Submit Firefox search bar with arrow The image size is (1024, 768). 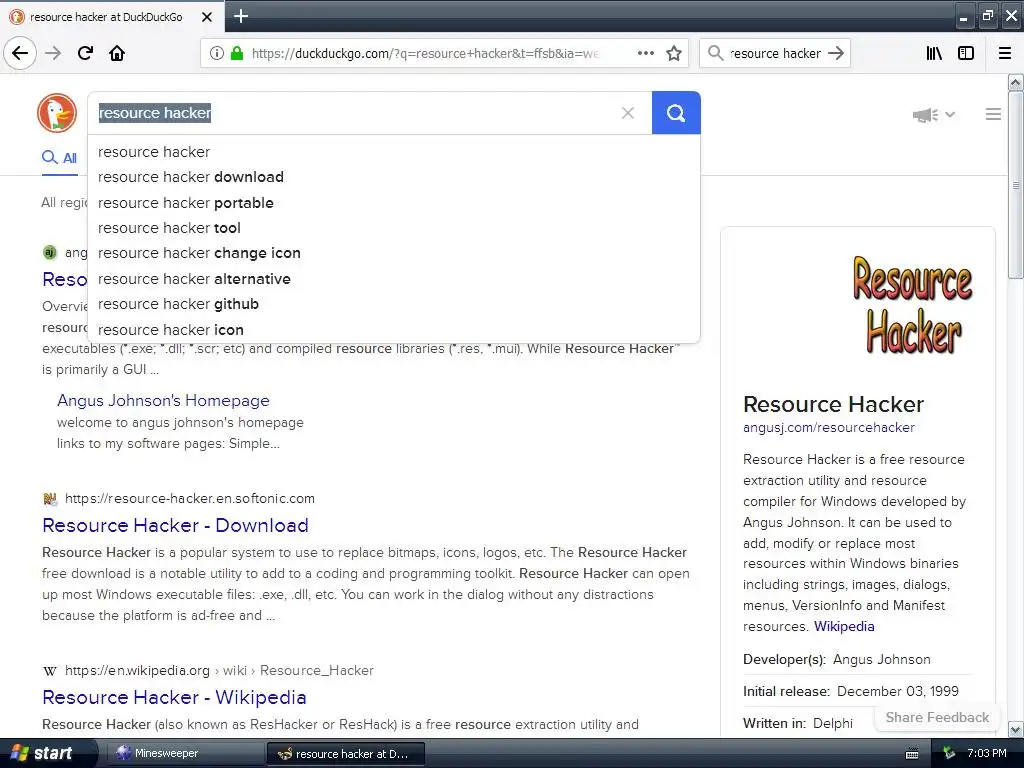coord(836,53)
